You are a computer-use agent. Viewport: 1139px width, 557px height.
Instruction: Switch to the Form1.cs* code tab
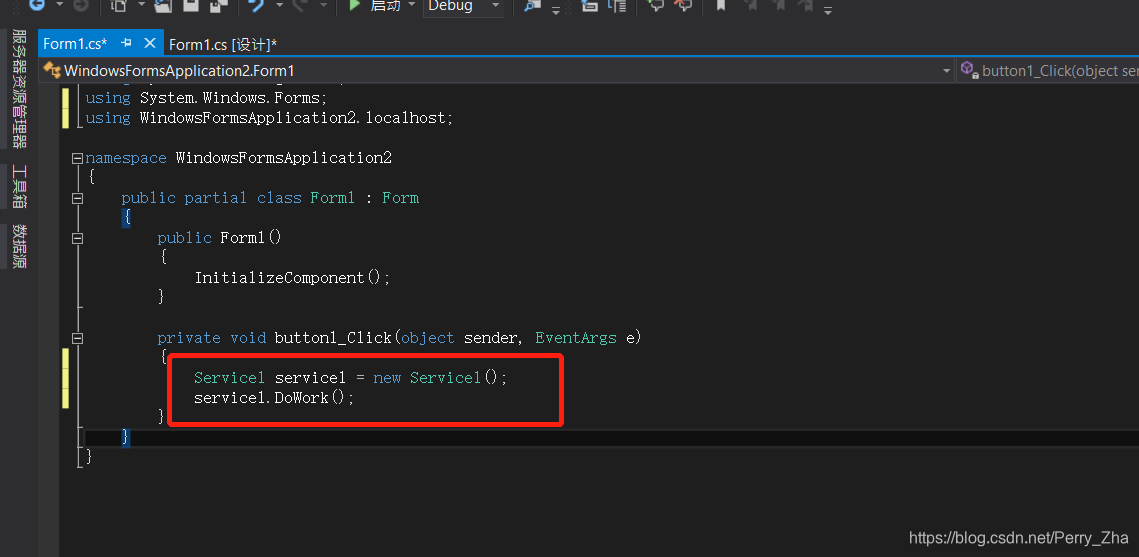click(x=75, y=44)
